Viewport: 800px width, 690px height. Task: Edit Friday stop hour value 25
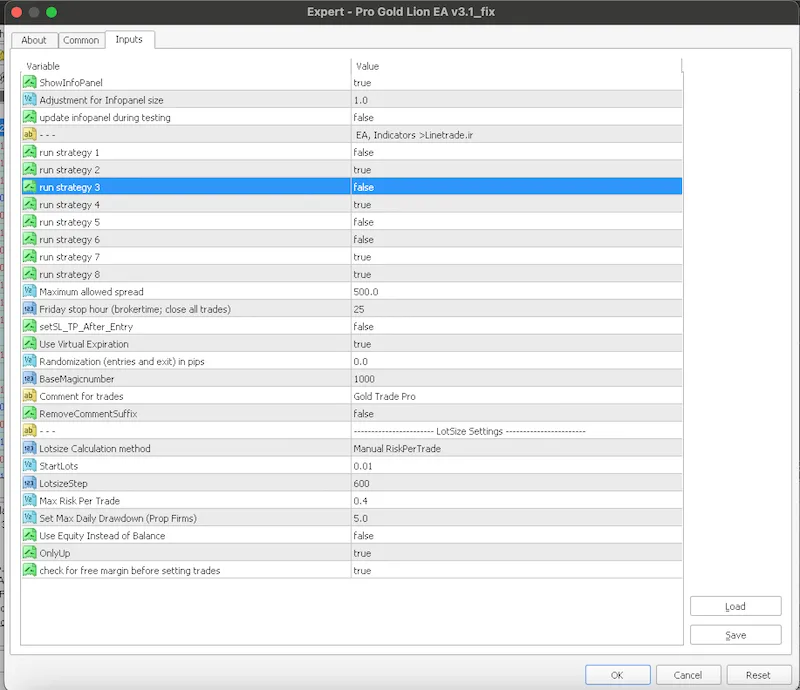(x=516, y=309)
